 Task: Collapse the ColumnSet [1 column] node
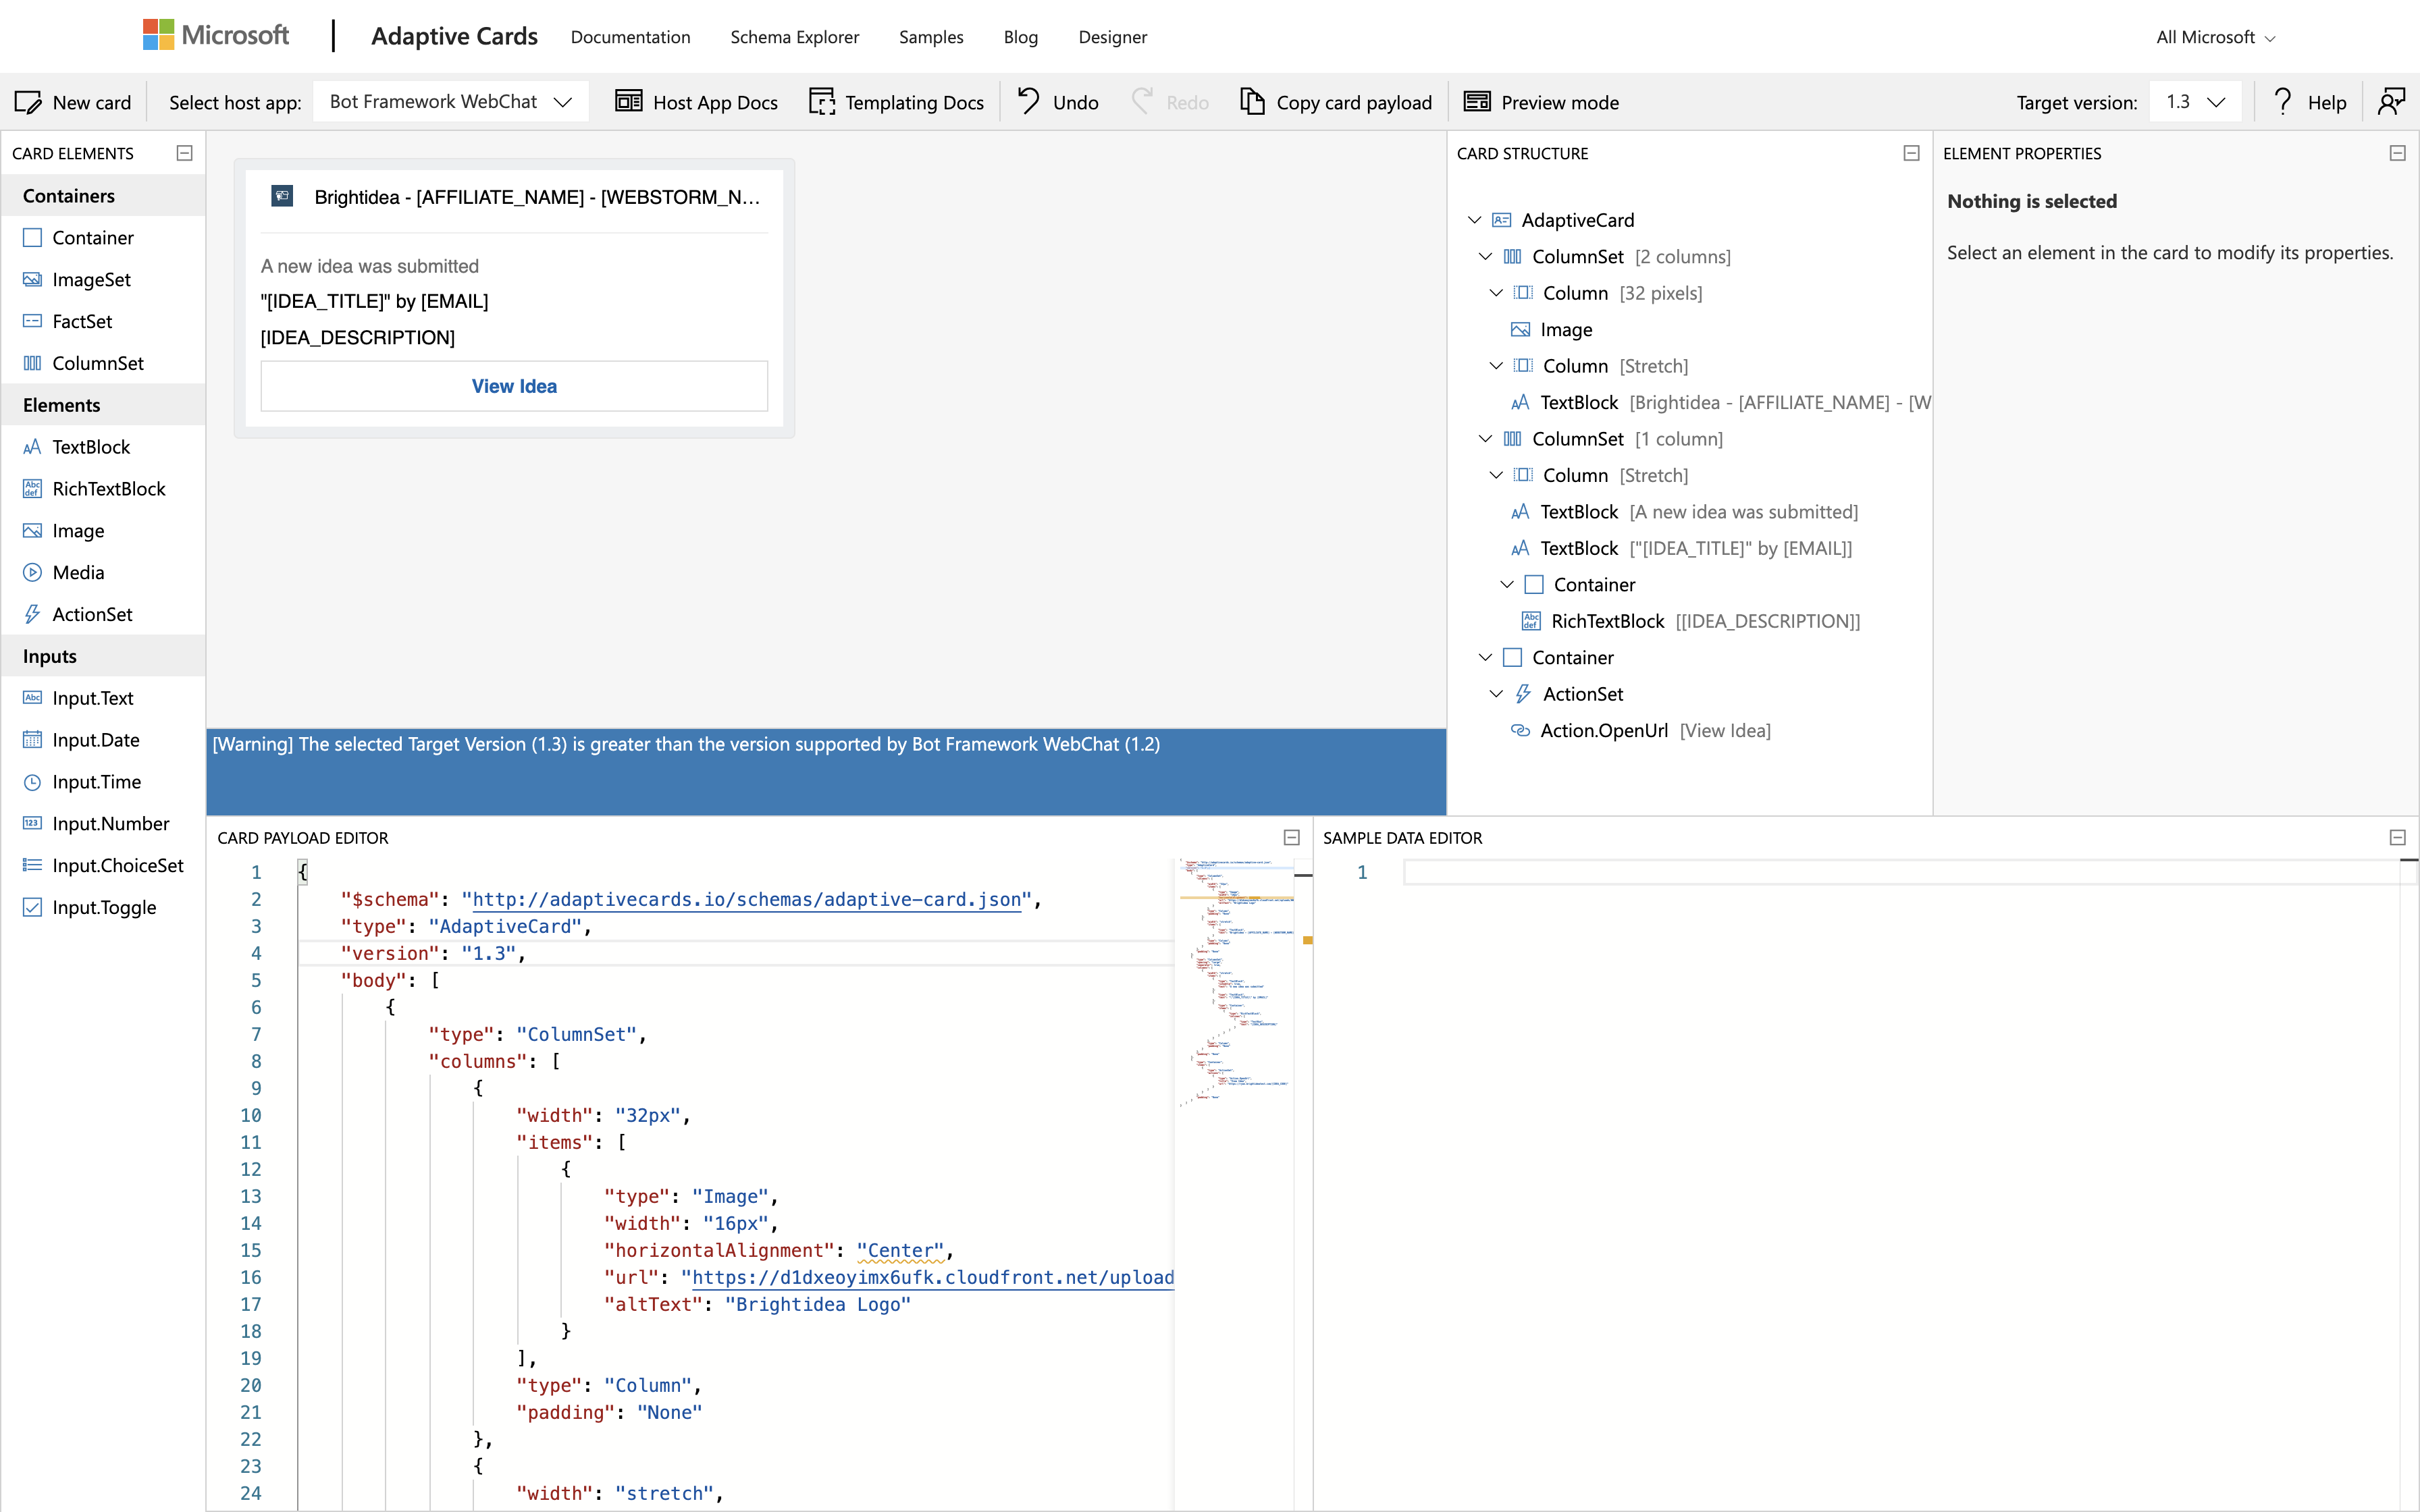pos(1485,439)
